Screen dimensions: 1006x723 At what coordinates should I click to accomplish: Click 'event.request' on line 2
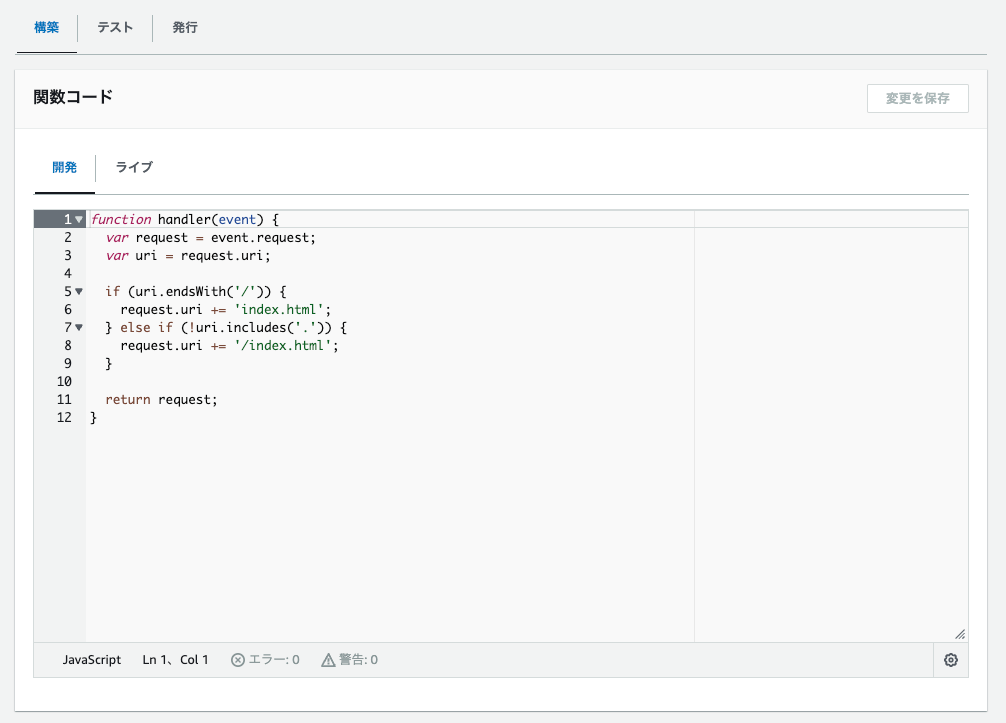(x=260, y=237)
